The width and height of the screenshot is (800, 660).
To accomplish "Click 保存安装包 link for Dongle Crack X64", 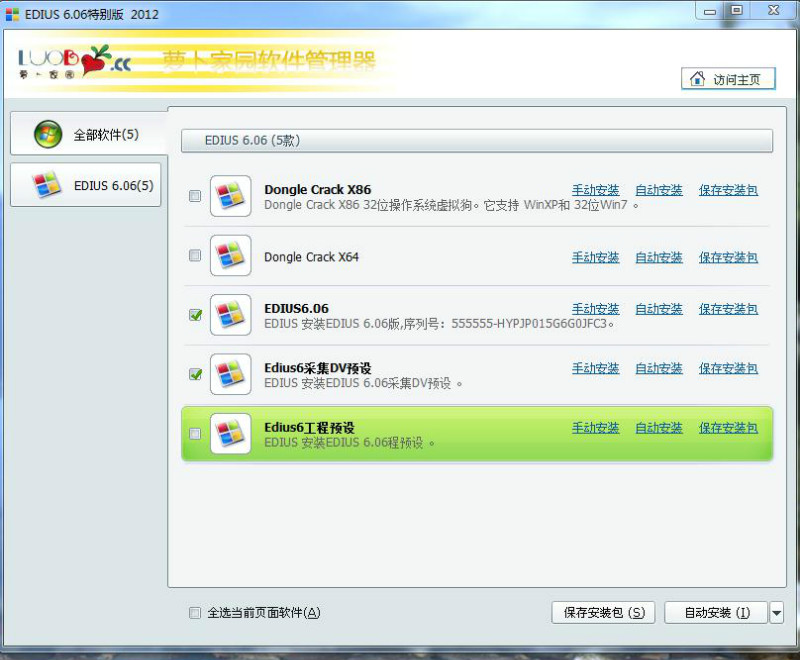I will click(x=728, y=258).
